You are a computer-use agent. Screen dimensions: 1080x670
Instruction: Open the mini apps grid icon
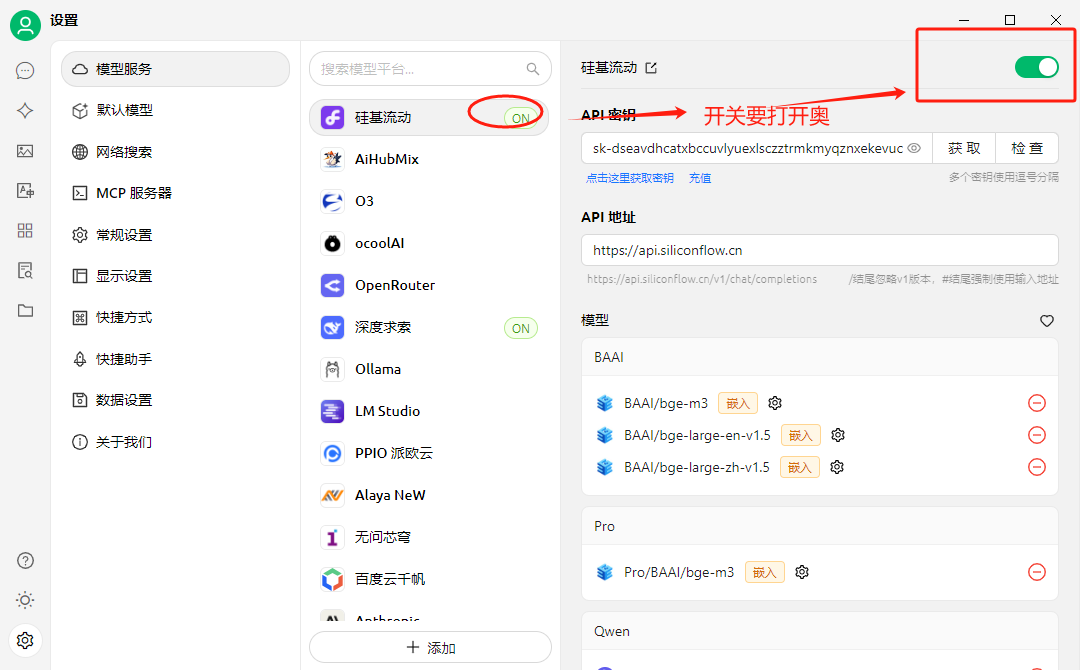(x=25, y=231)
